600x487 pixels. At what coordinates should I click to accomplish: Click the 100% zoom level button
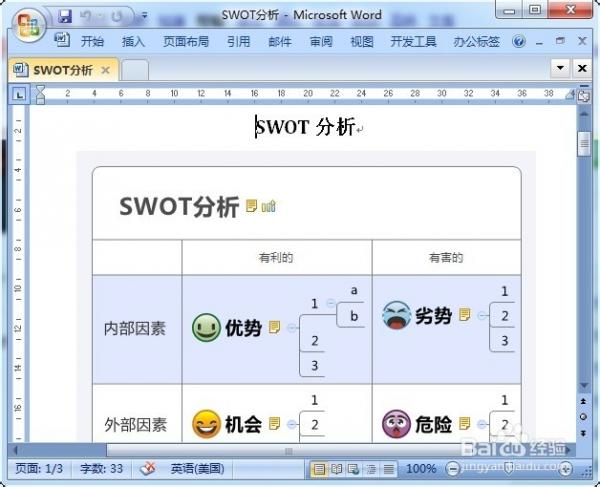421,468
